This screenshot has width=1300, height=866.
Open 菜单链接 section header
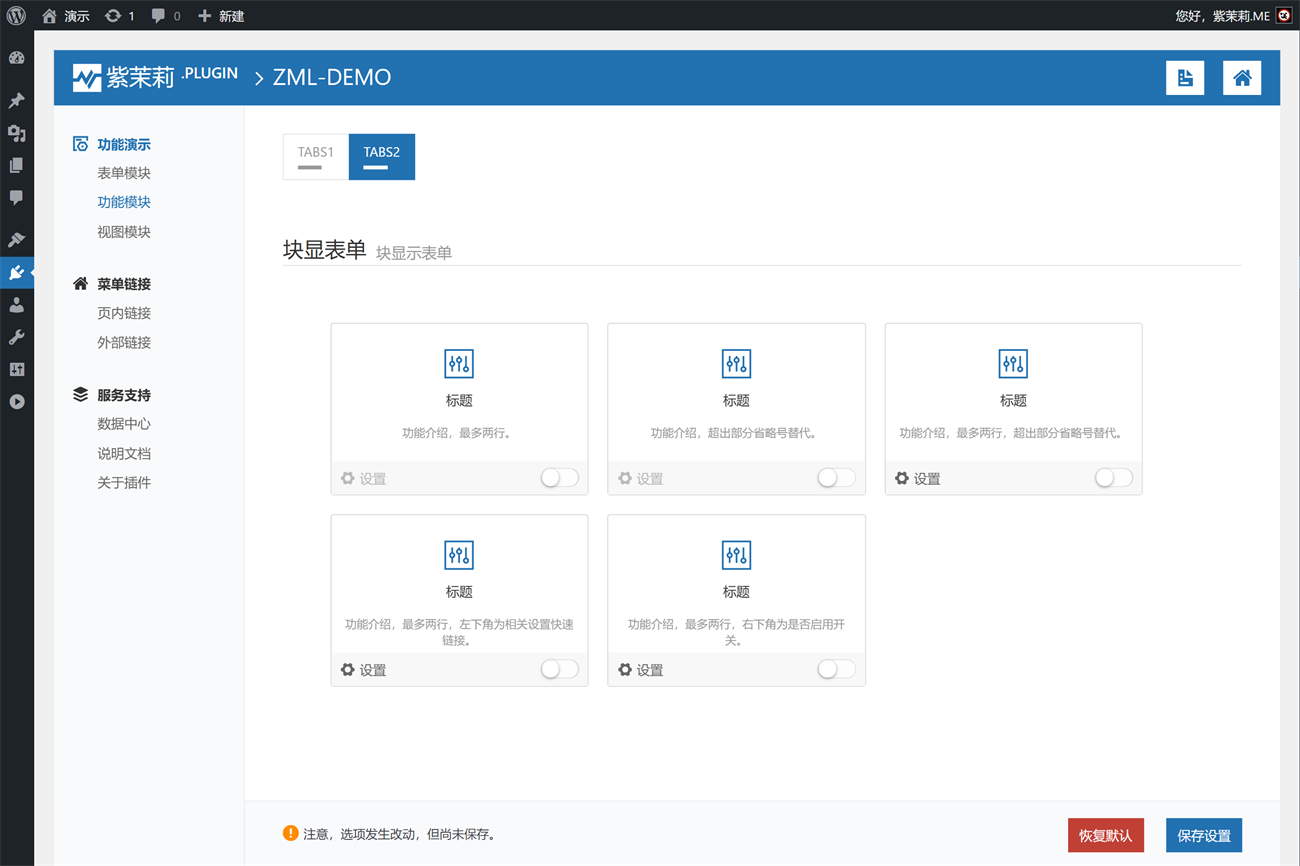112,284
